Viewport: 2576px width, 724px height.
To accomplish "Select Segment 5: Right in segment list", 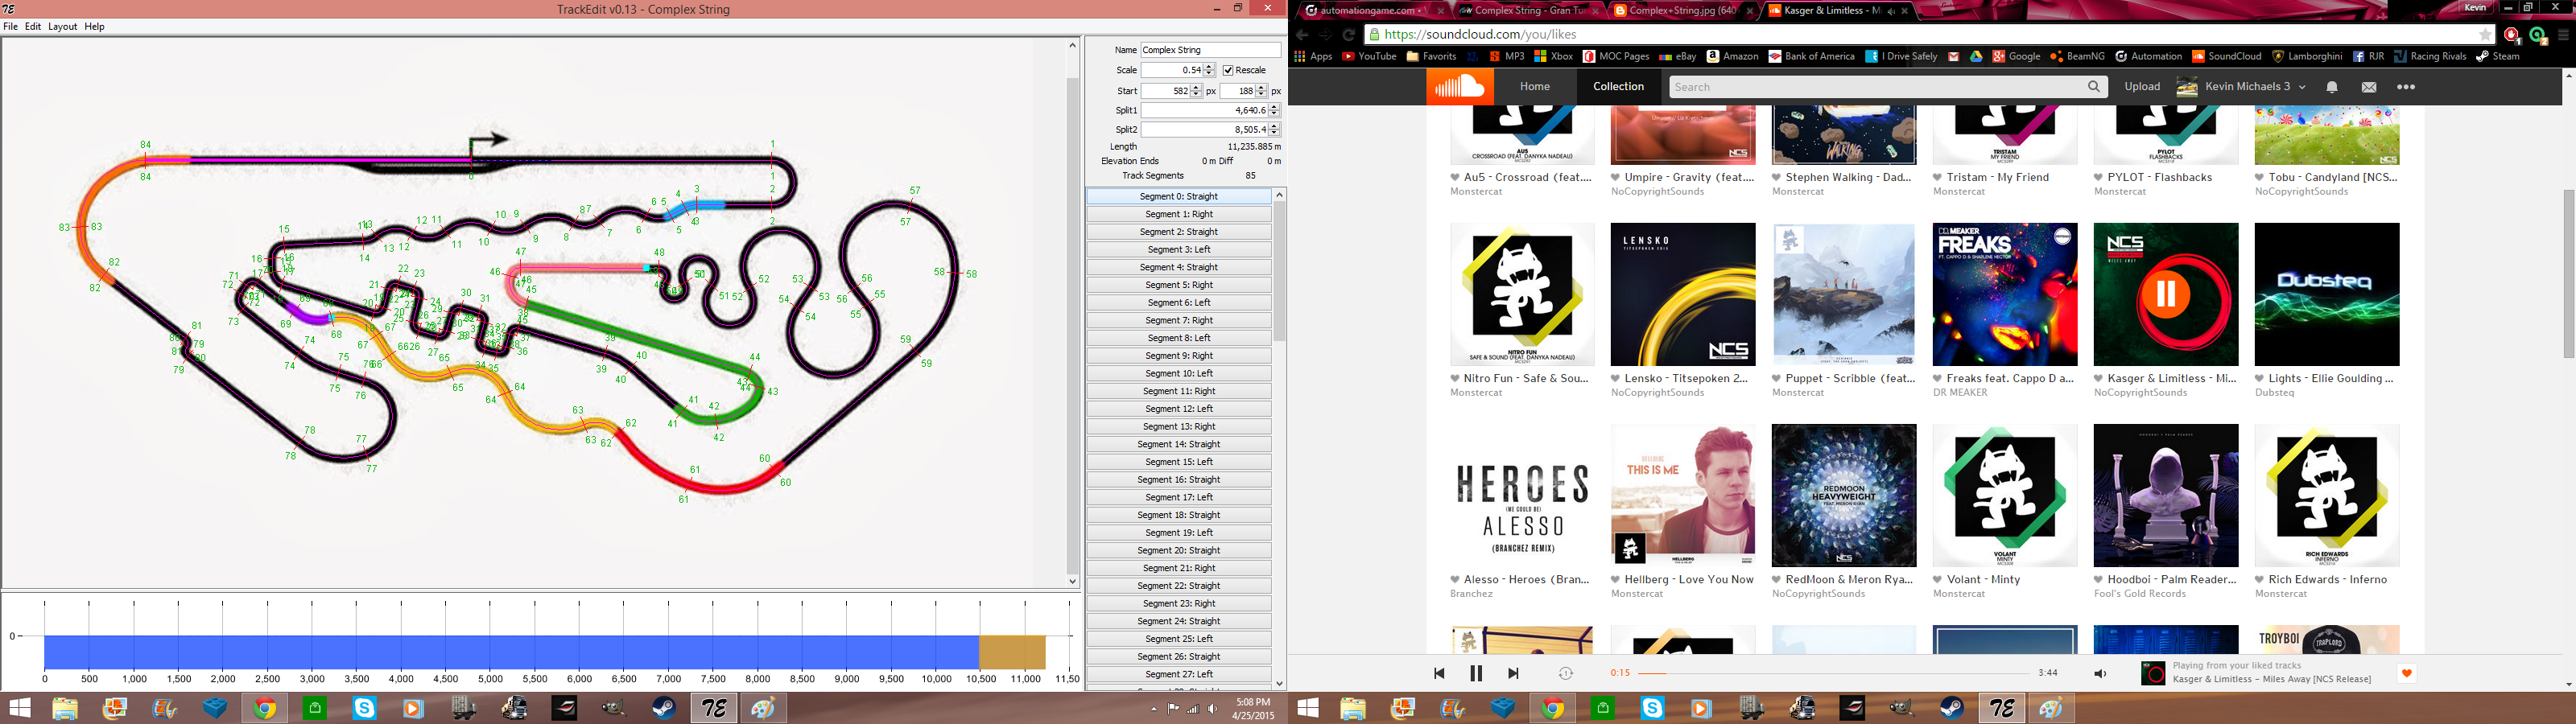I will pos(1179,285).
